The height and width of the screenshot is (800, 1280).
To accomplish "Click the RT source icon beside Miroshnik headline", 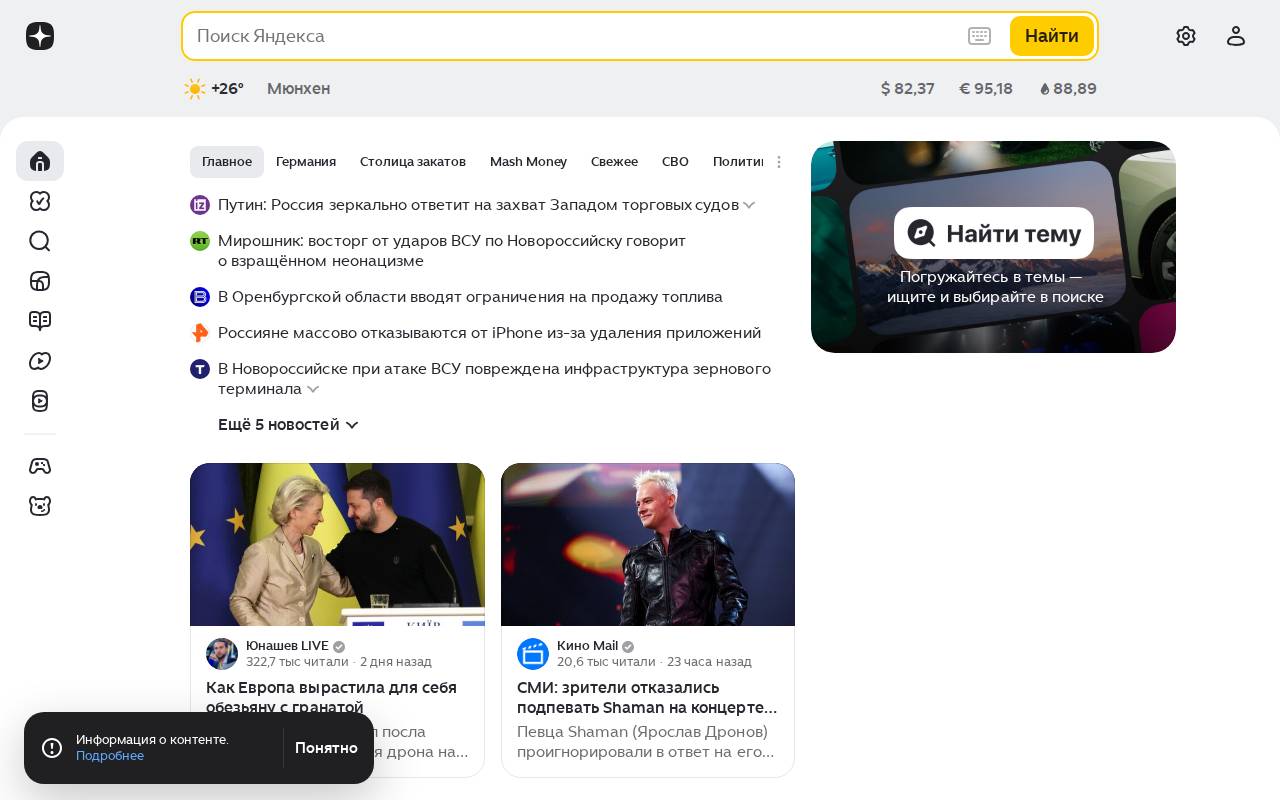I will click(200, 241).
